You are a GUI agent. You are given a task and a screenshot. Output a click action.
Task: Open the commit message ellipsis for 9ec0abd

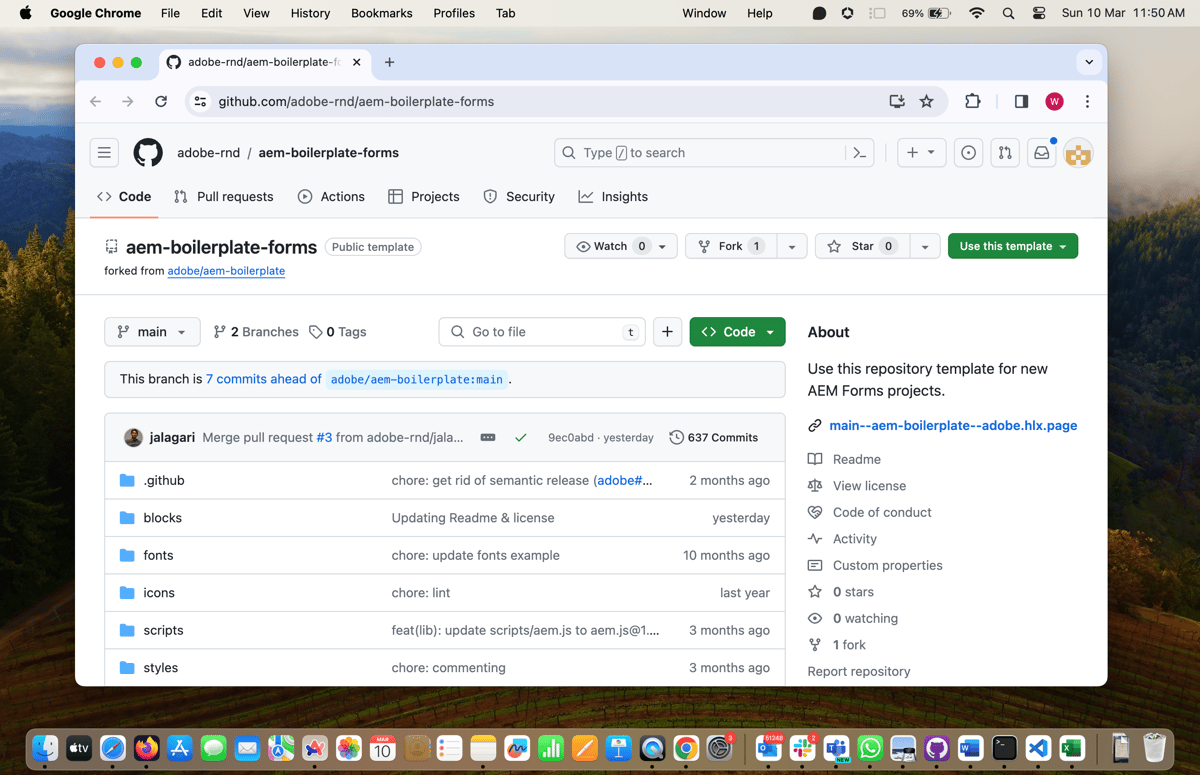click(x=487, y=437)
